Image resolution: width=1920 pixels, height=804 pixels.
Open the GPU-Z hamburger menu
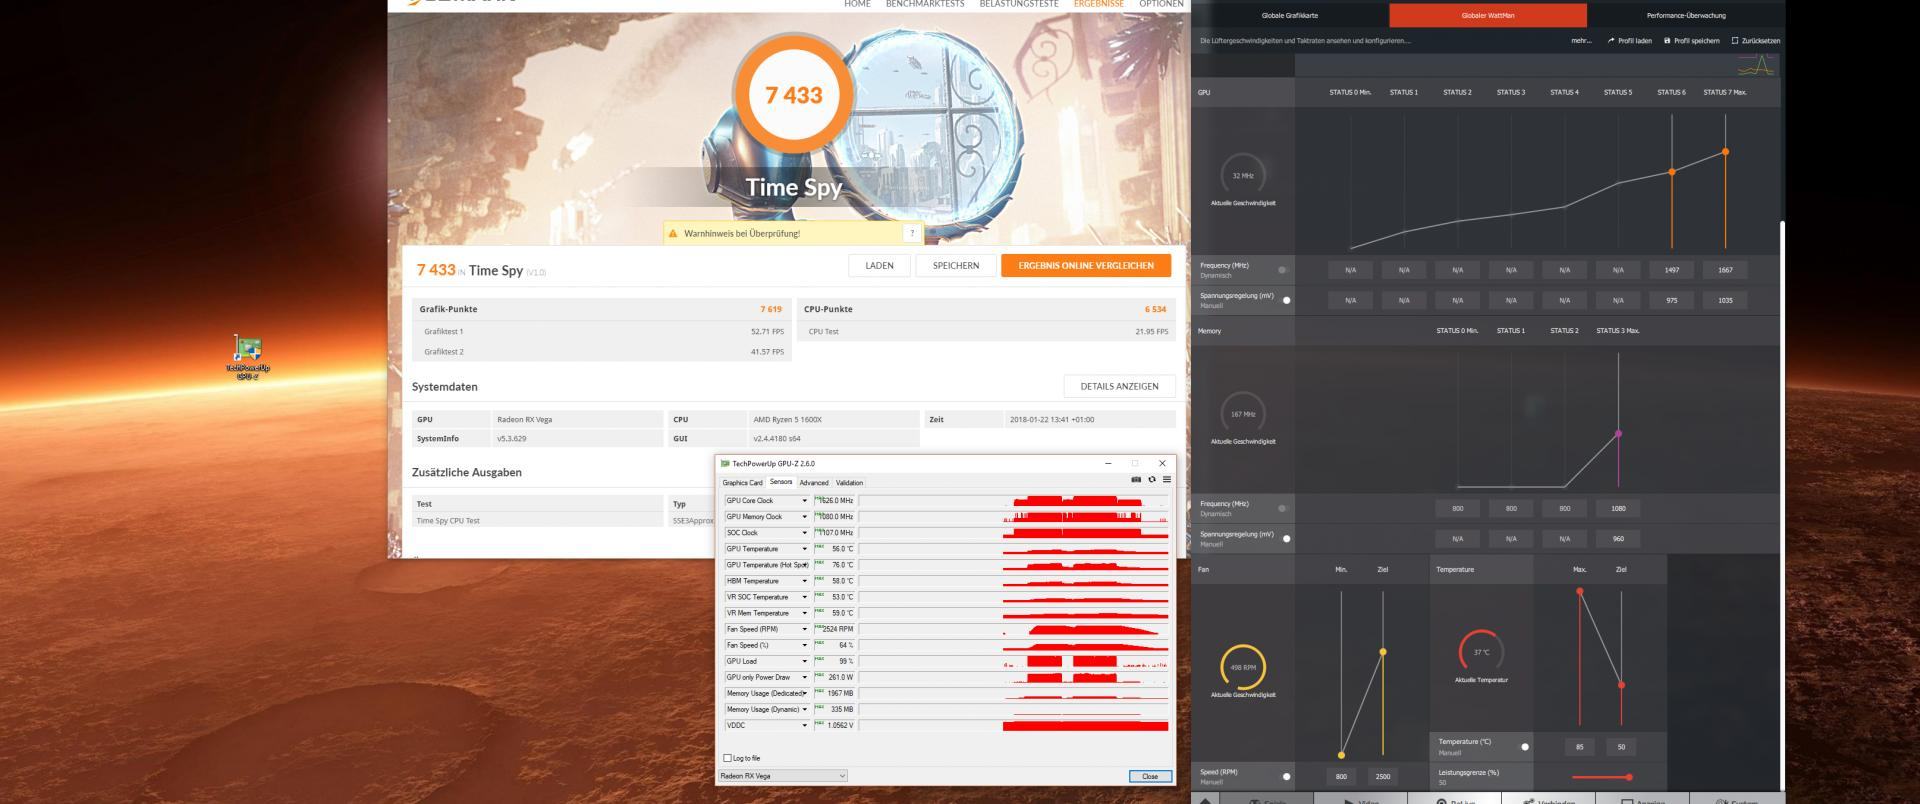tap(1166, 480)
